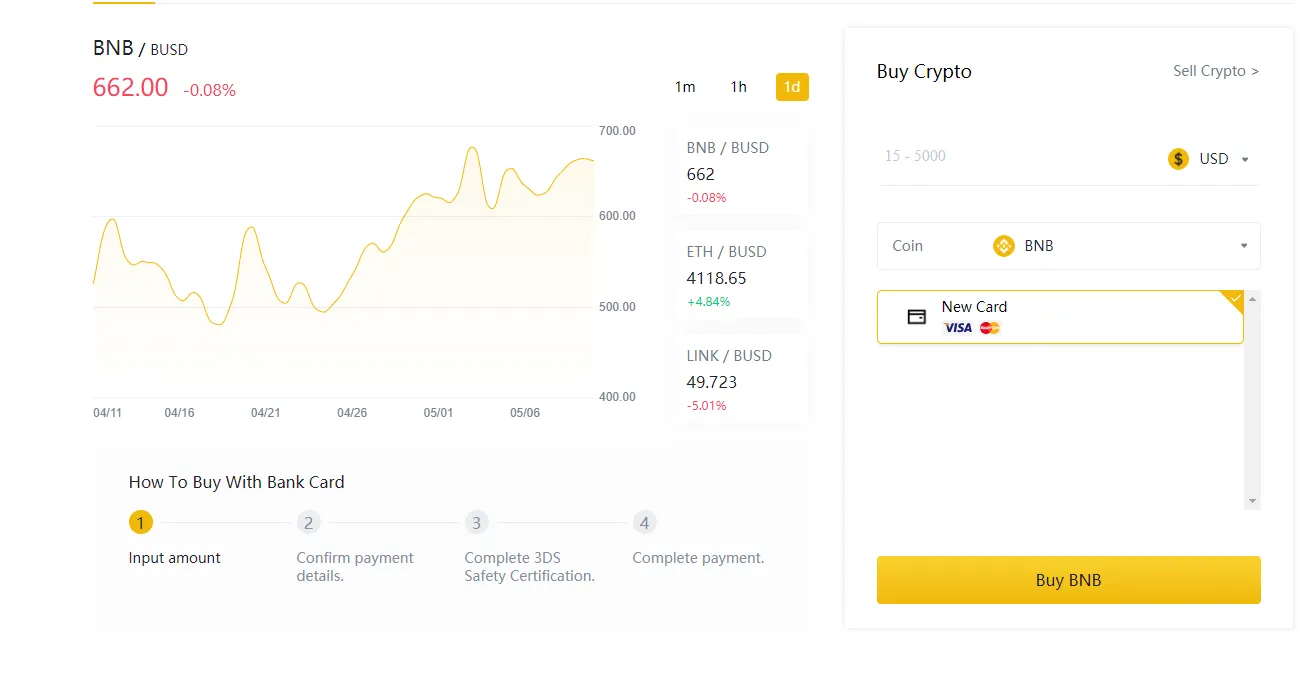Image resolution: width=1305 pixels, height=679 pixels.
Task: Select the 1m chart interval
Action: [x=685, y=87]
